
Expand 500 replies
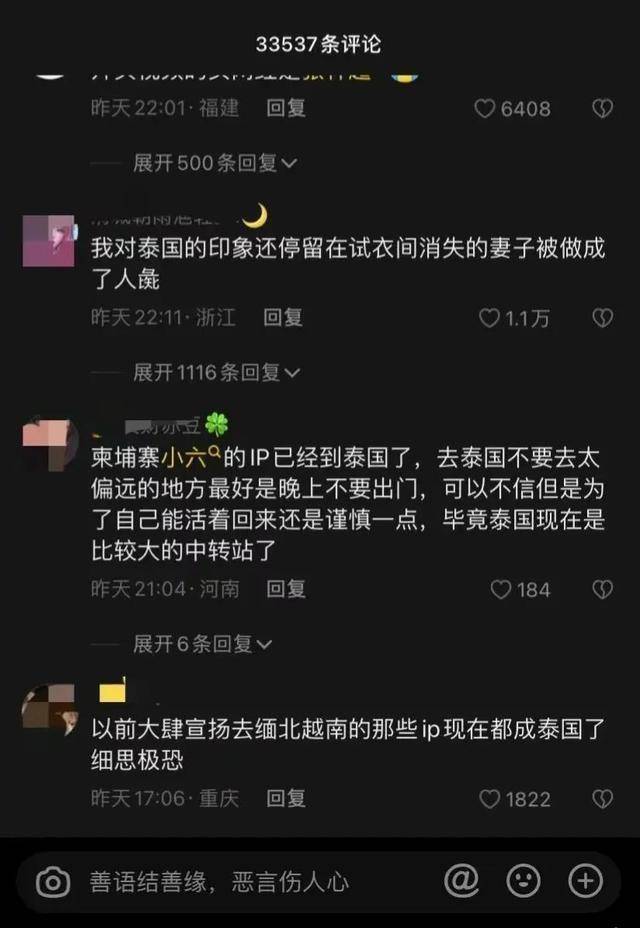215,163
